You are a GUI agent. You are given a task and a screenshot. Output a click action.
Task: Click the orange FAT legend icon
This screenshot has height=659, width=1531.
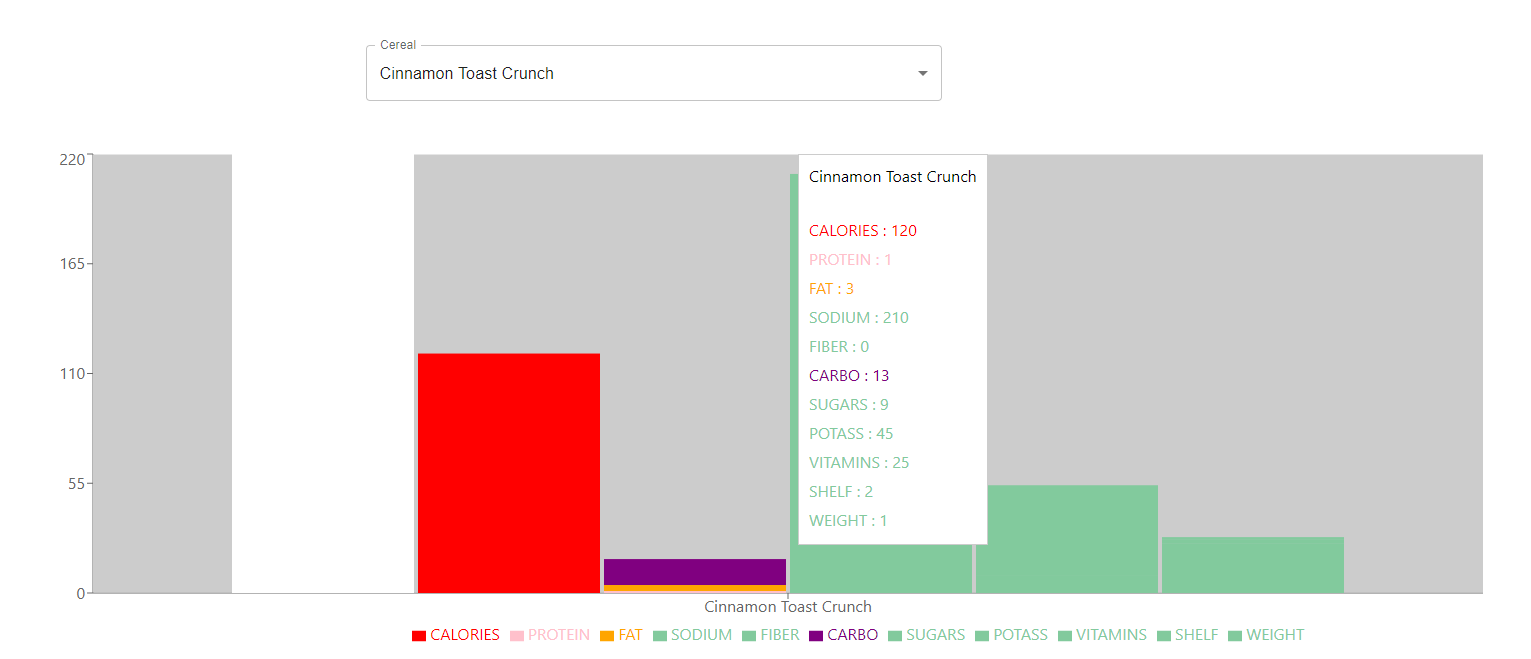(607, 636)
